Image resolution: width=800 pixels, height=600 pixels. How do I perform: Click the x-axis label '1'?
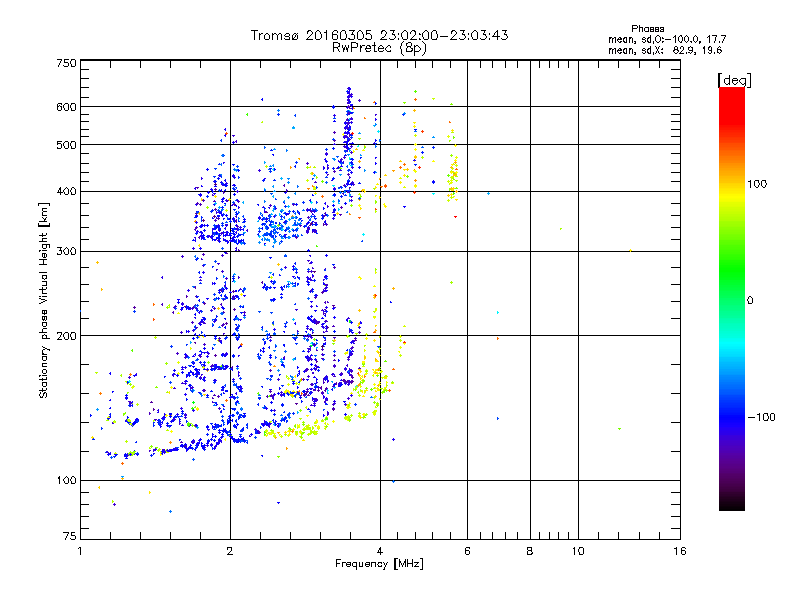click(x=80, y=551)
